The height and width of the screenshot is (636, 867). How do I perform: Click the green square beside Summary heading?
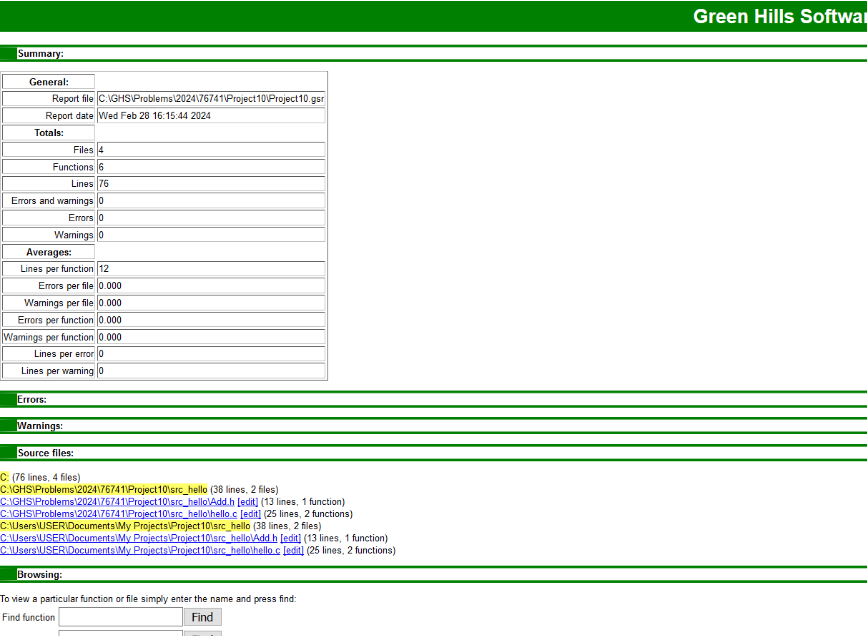coord(8,54)
